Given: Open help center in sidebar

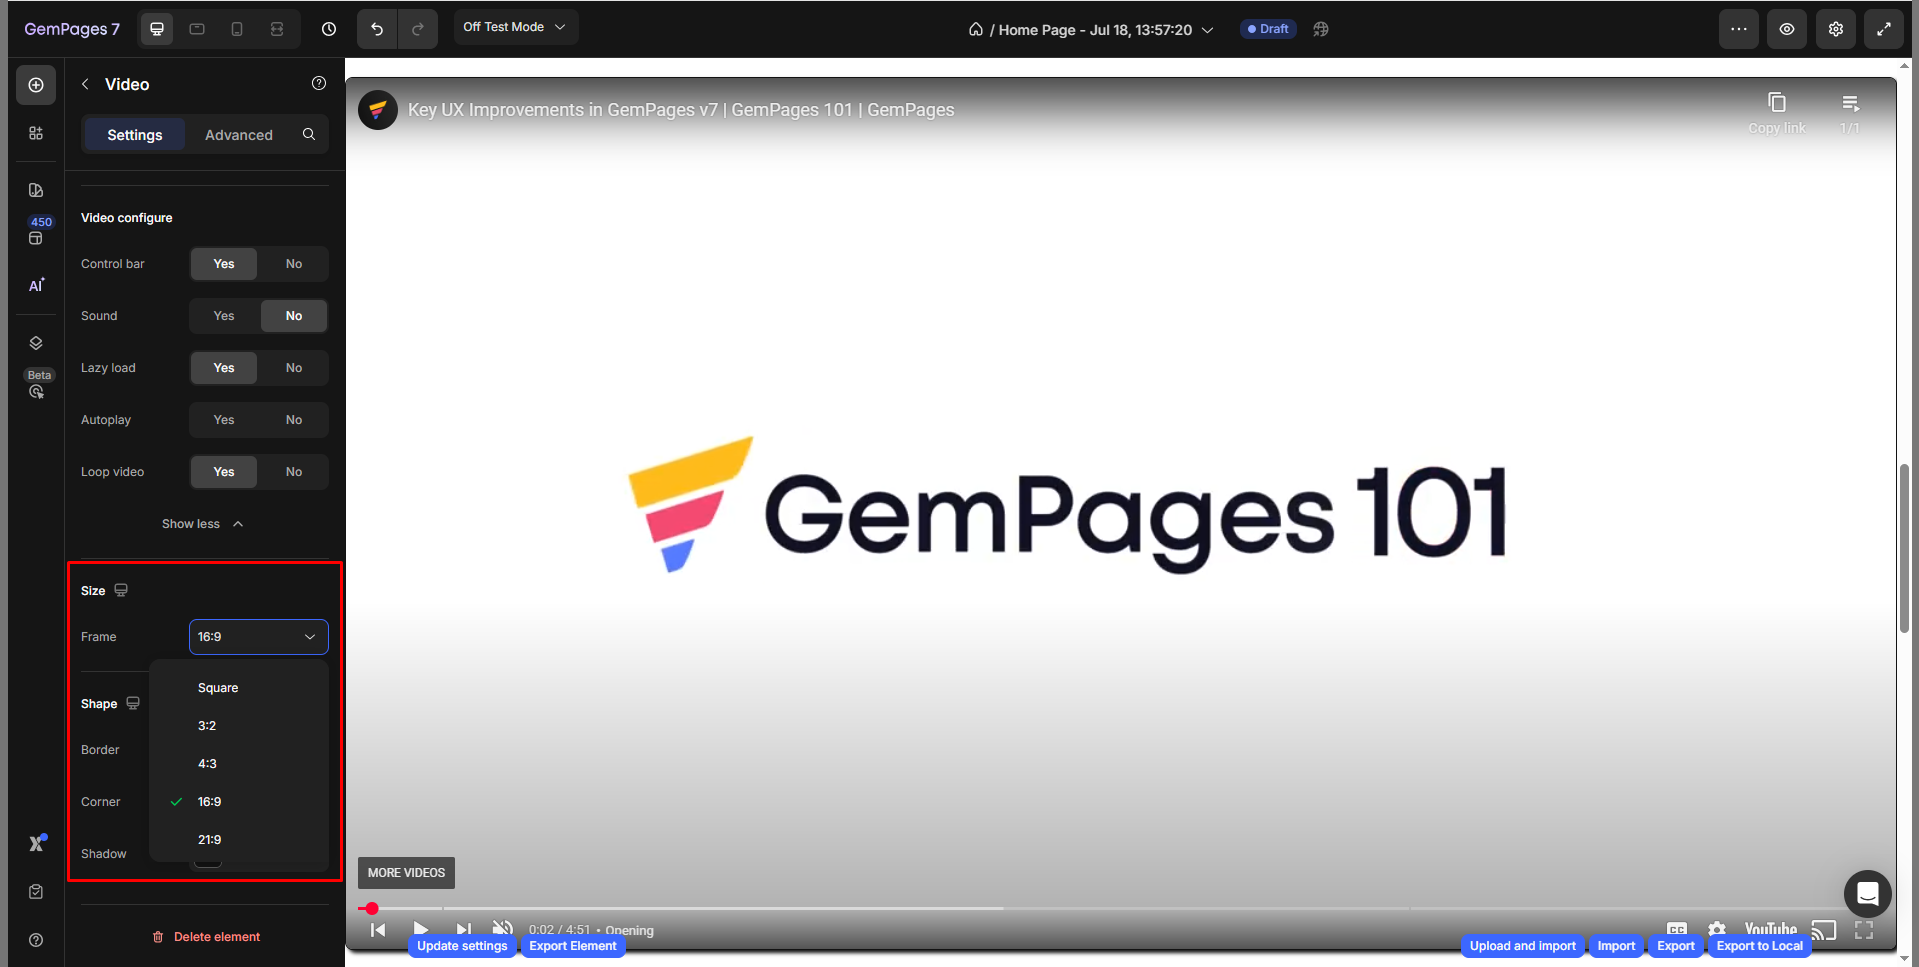Looking at the screenshot, I should tap(36, 940).
